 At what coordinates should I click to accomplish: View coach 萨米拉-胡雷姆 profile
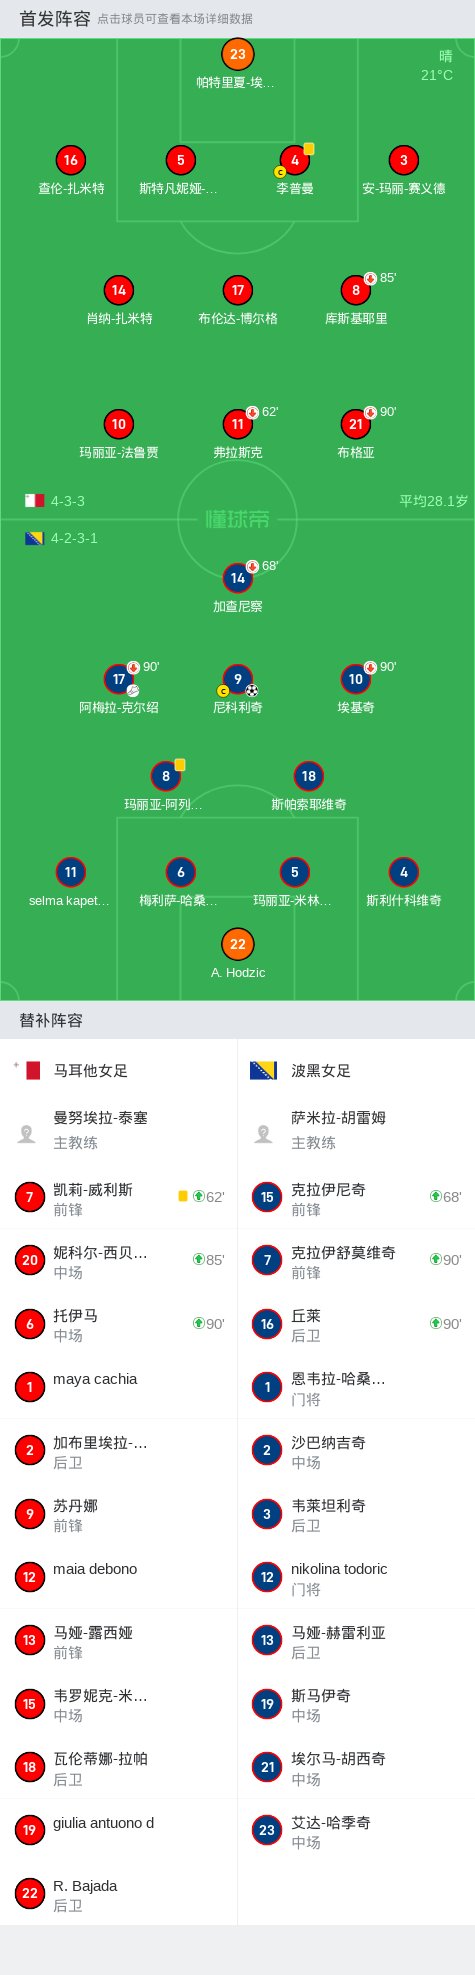click(356, 1130)
